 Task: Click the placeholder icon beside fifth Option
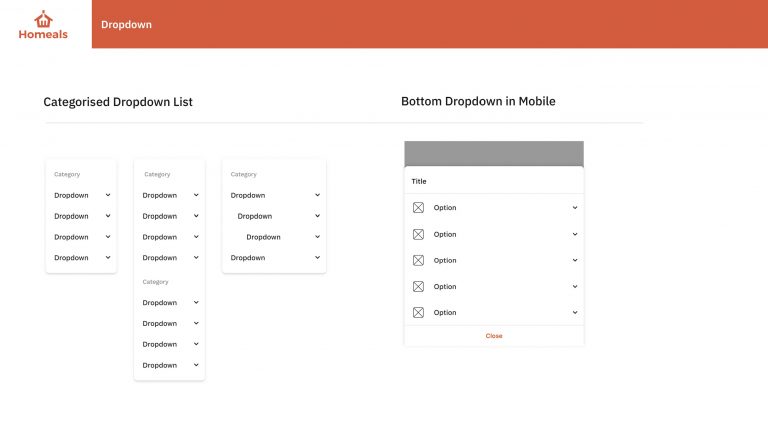418,312
